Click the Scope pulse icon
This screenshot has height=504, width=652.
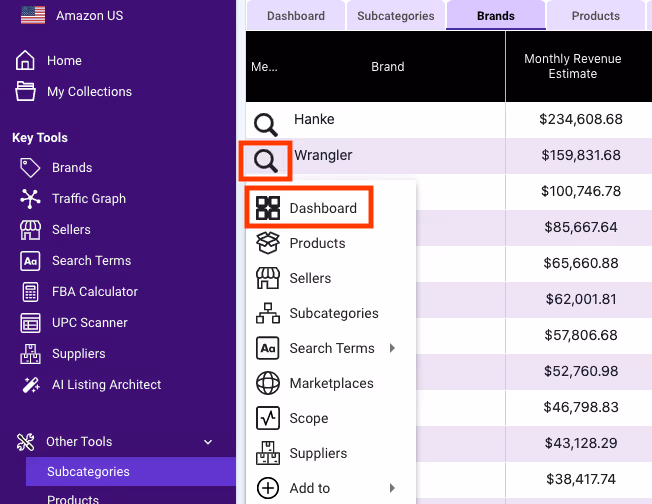click(x=268, y=418)
